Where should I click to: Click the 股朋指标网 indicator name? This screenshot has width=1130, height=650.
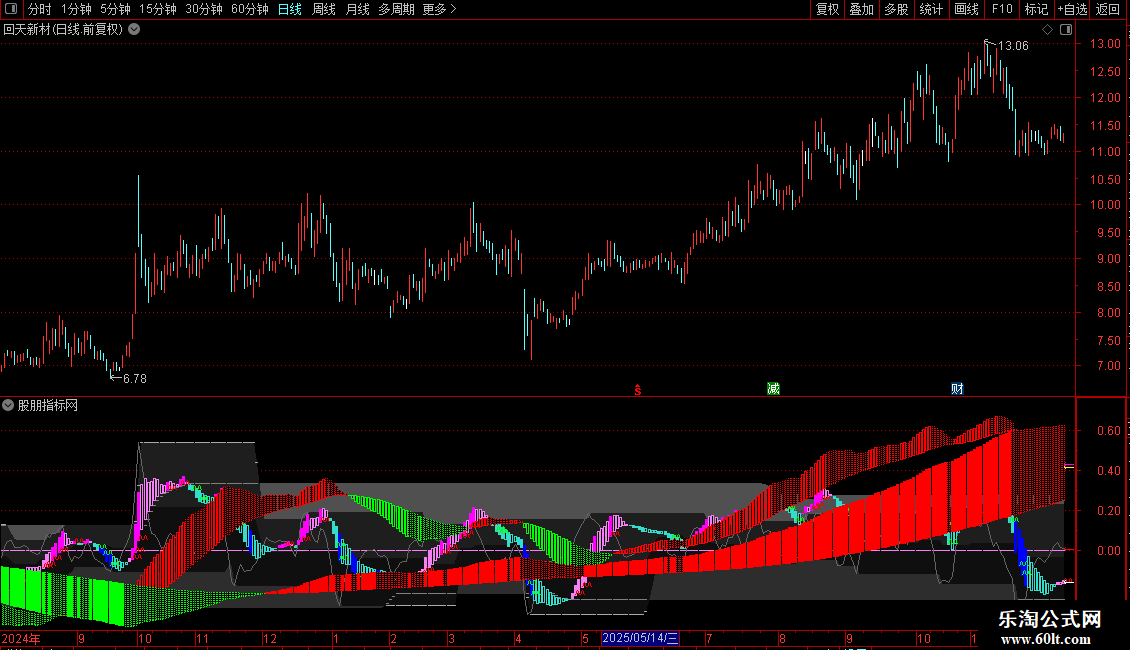pyautogui.click(x=48, y=405)
